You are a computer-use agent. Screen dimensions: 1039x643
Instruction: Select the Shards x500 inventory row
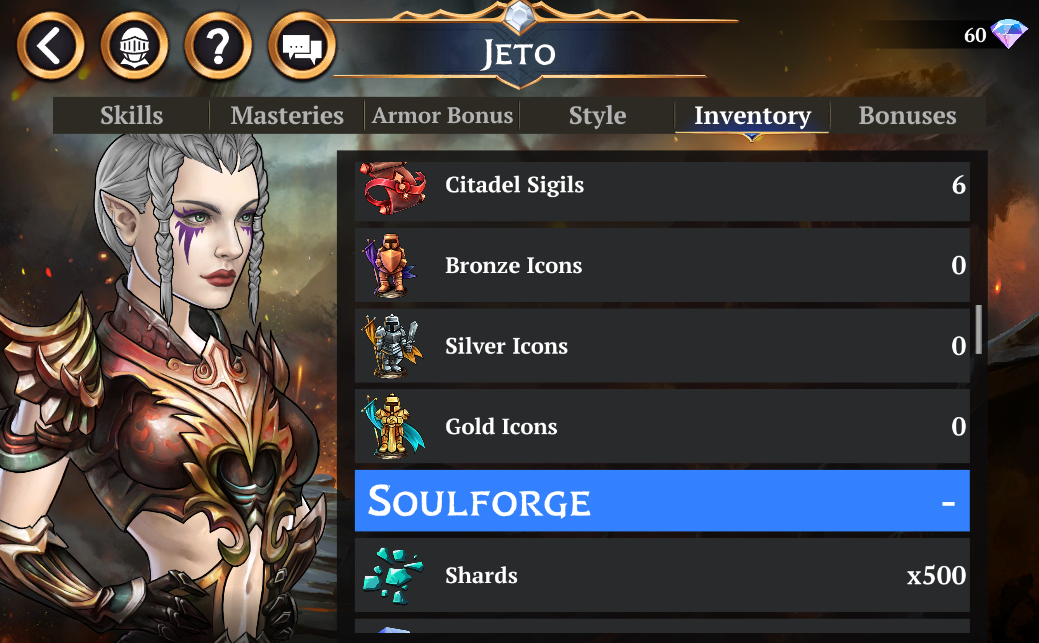point(662,575)
